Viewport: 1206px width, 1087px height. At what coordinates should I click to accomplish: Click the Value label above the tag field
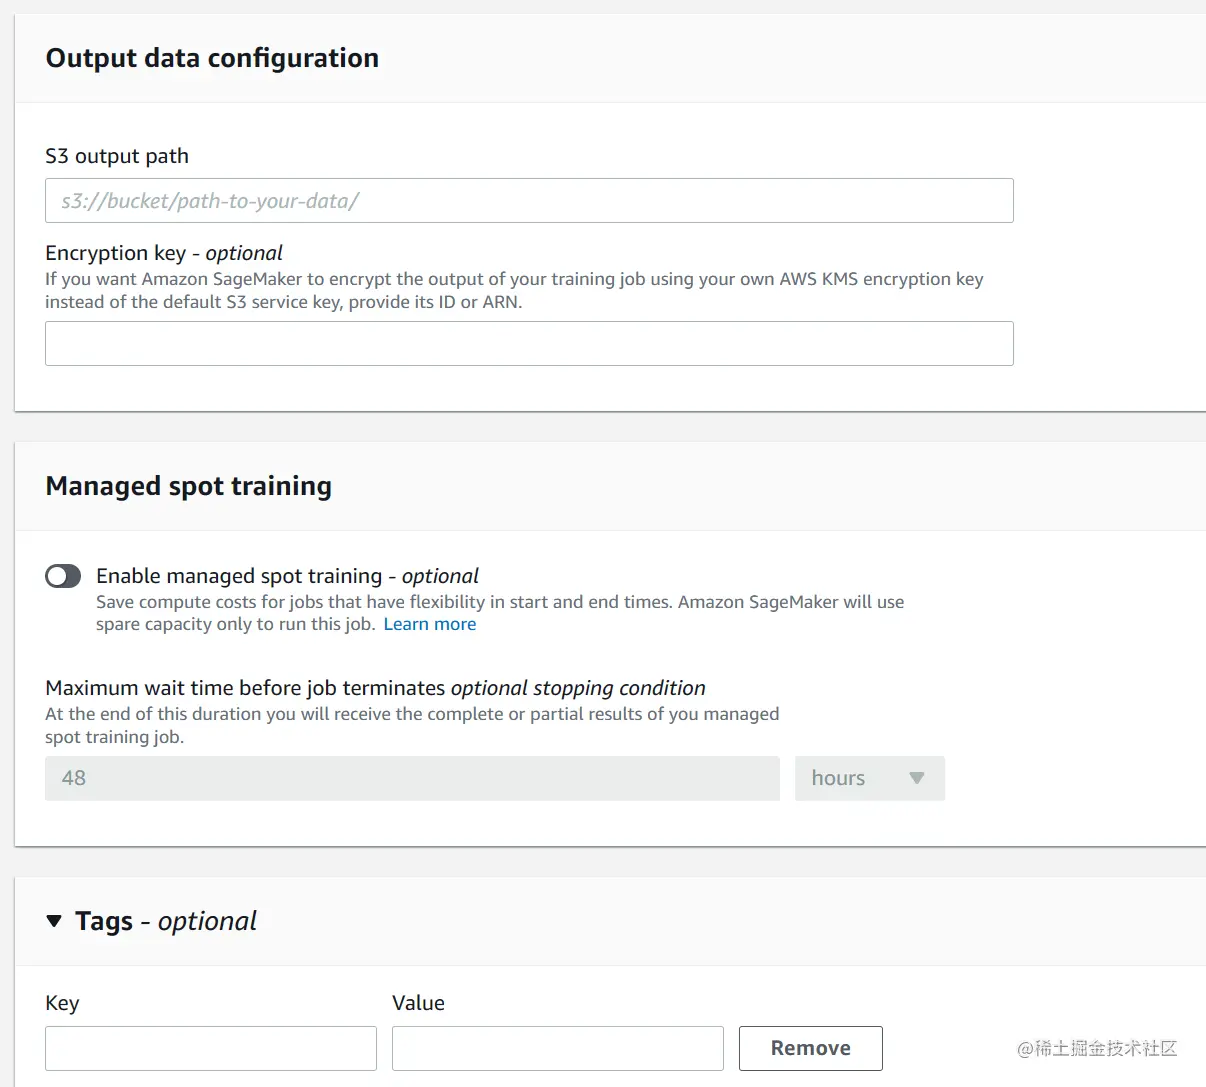(x=418, y=1003)
